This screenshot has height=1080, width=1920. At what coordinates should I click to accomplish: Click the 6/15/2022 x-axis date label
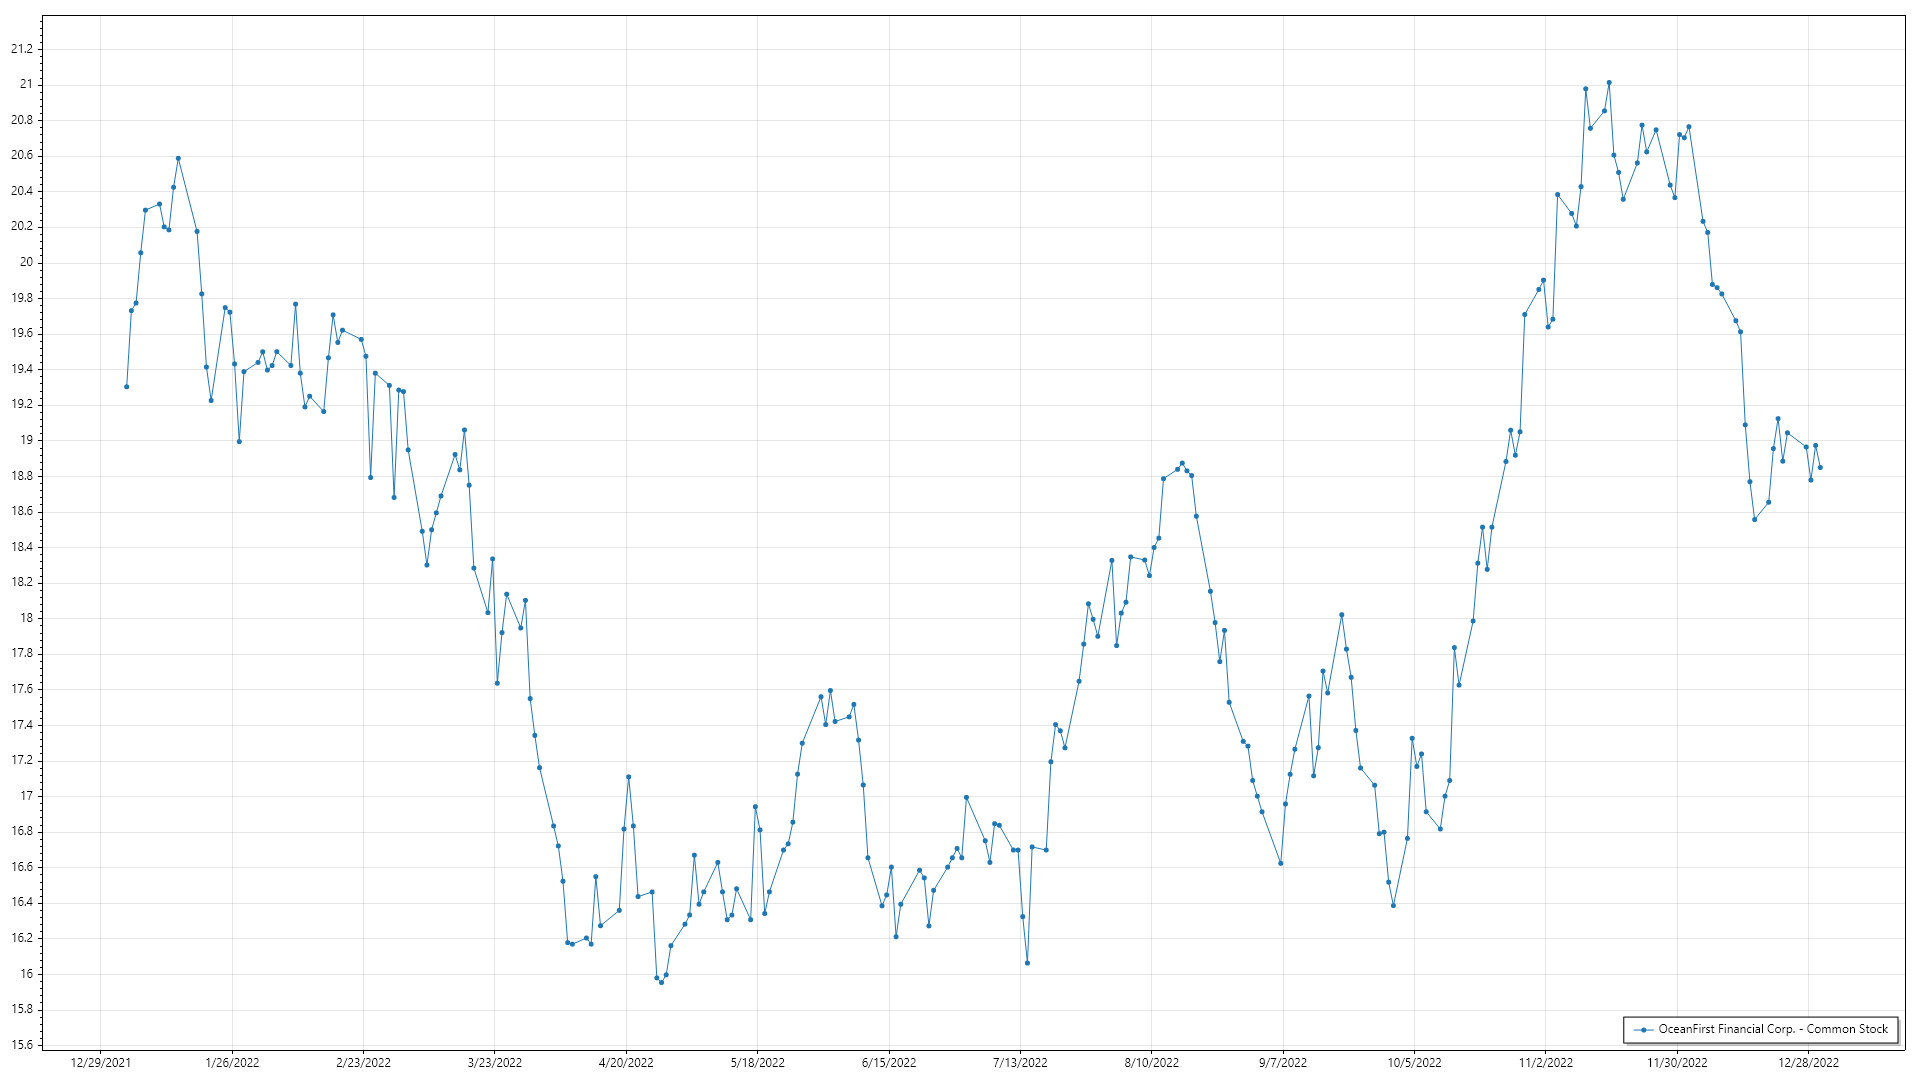point(889,1063)
